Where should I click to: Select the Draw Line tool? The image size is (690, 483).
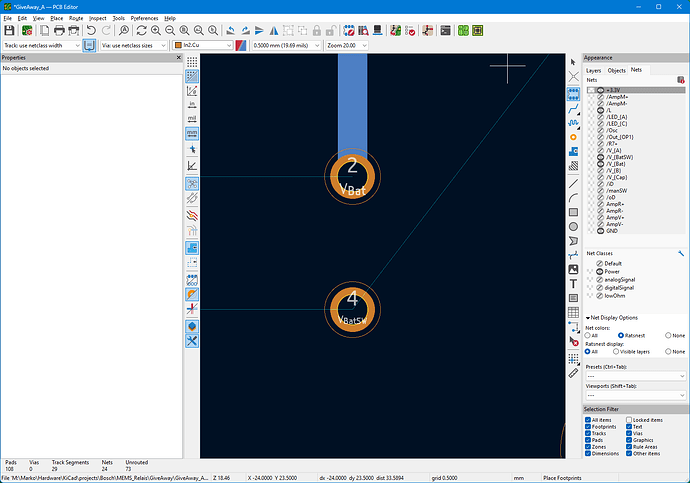(x=573, y=183)
